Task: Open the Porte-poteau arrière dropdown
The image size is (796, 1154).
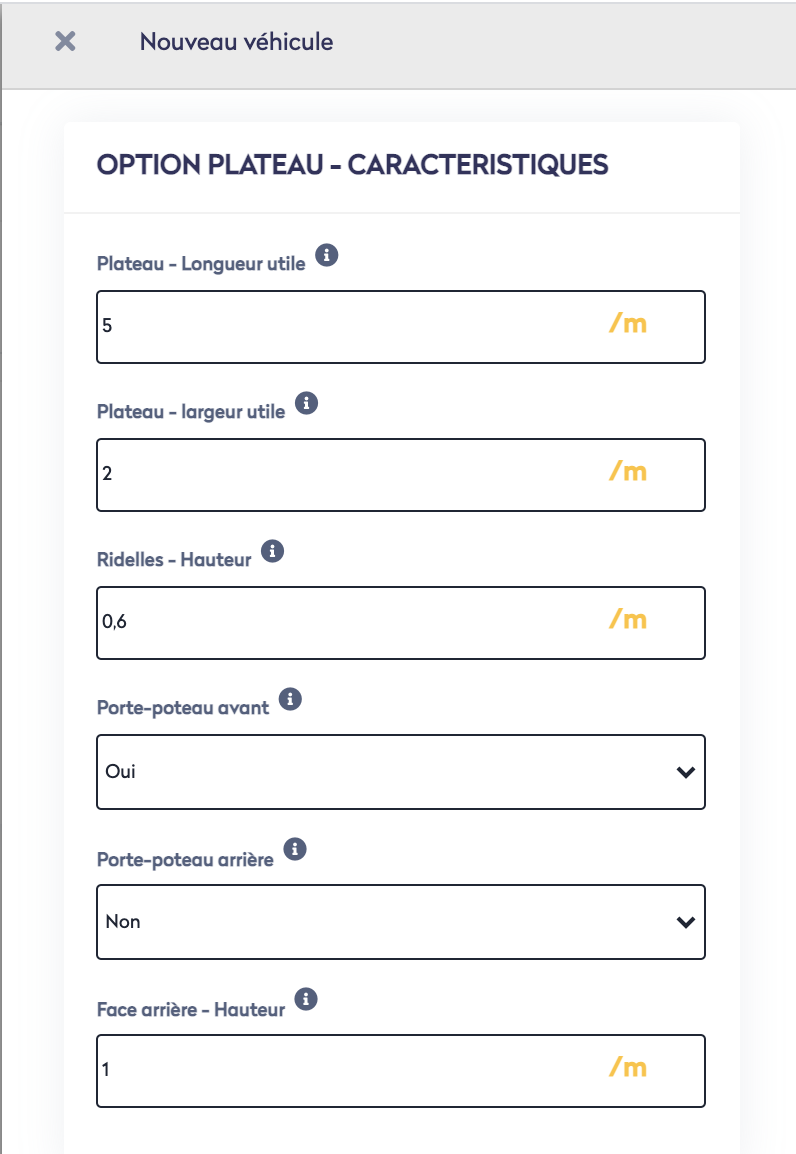Action: click(x=400, y=922)
